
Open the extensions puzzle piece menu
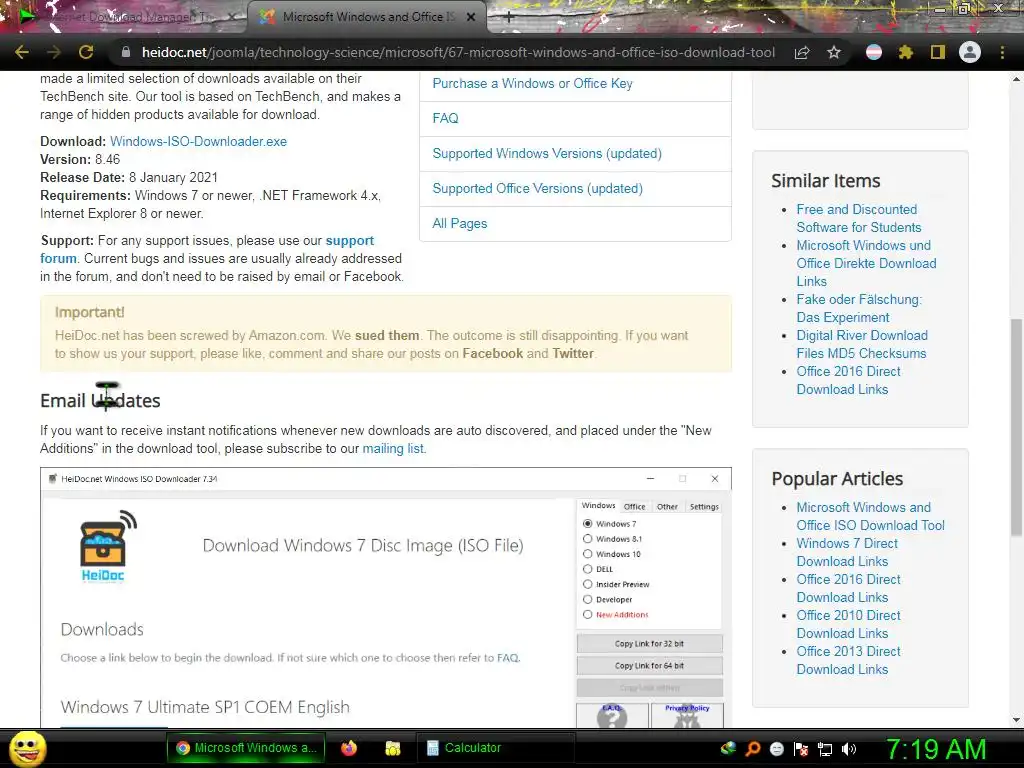click(x=906, y=52)
